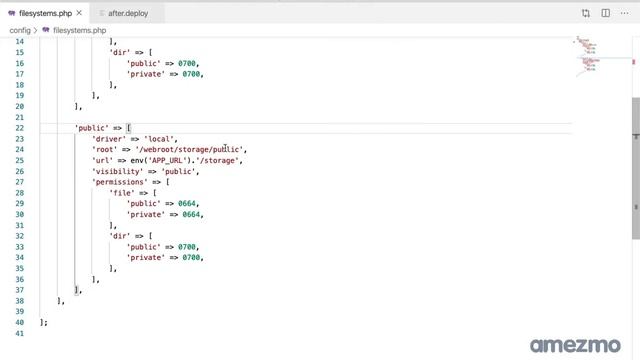Click the 0664 value on line 30
Screen dimensions: 640x360
(191, 214)
